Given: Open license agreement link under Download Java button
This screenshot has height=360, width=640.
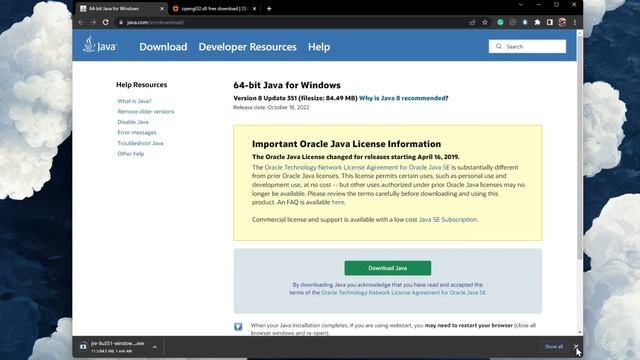Looking at the screenshot, I should coord(403,293).
